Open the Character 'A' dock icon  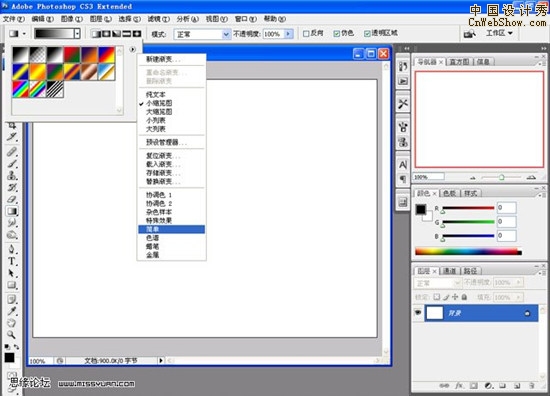click(403, 165)
